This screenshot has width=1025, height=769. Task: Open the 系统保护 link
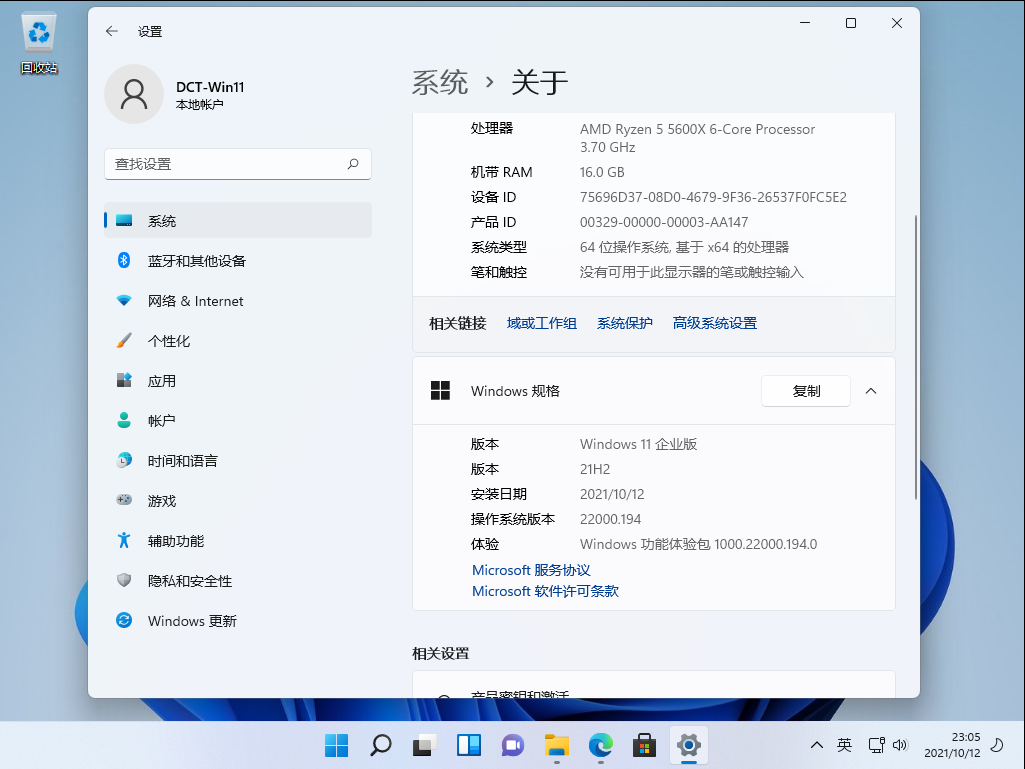click(x=624, y=323)
